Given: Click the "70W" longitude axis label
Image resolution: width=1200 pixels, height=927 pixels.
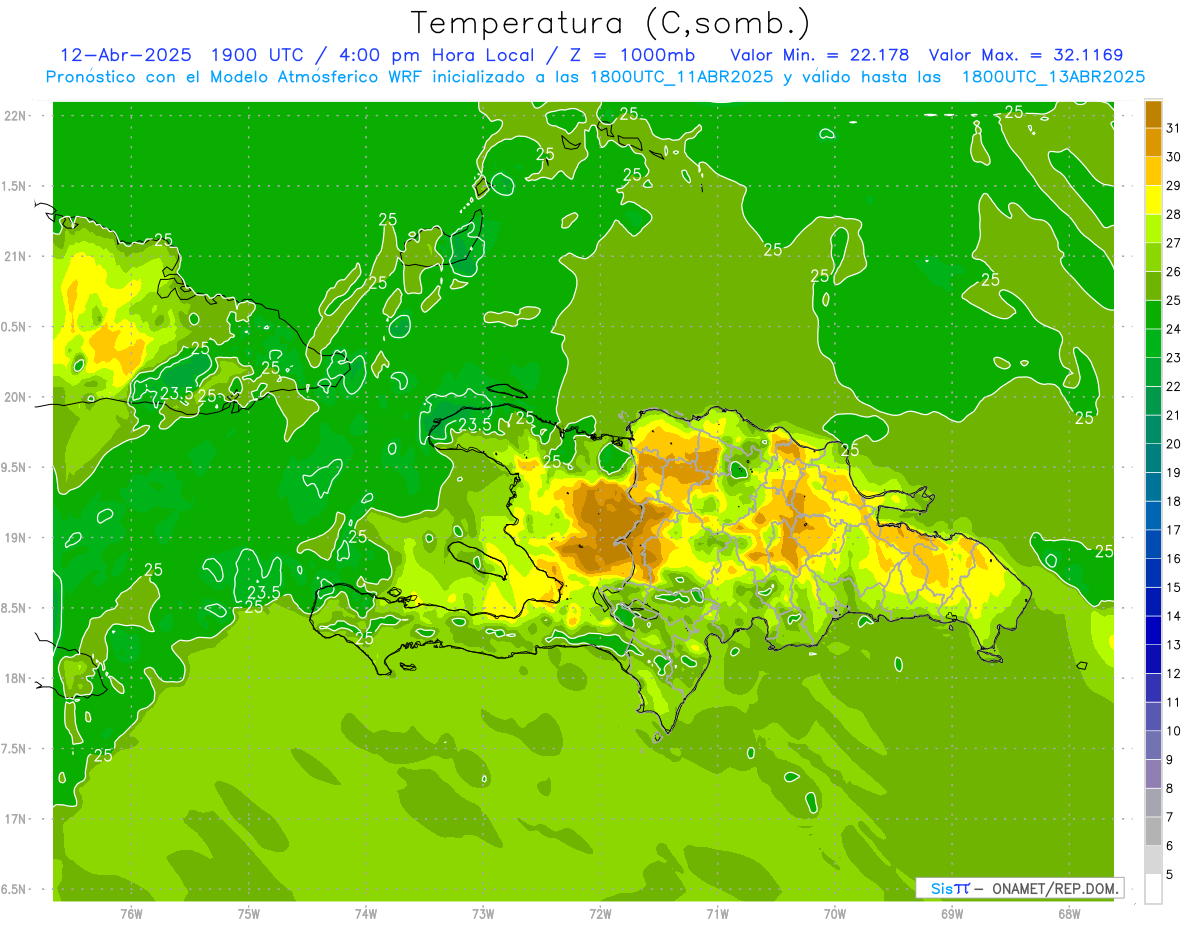Looking at the screenshot, I should tap(835, 914).
